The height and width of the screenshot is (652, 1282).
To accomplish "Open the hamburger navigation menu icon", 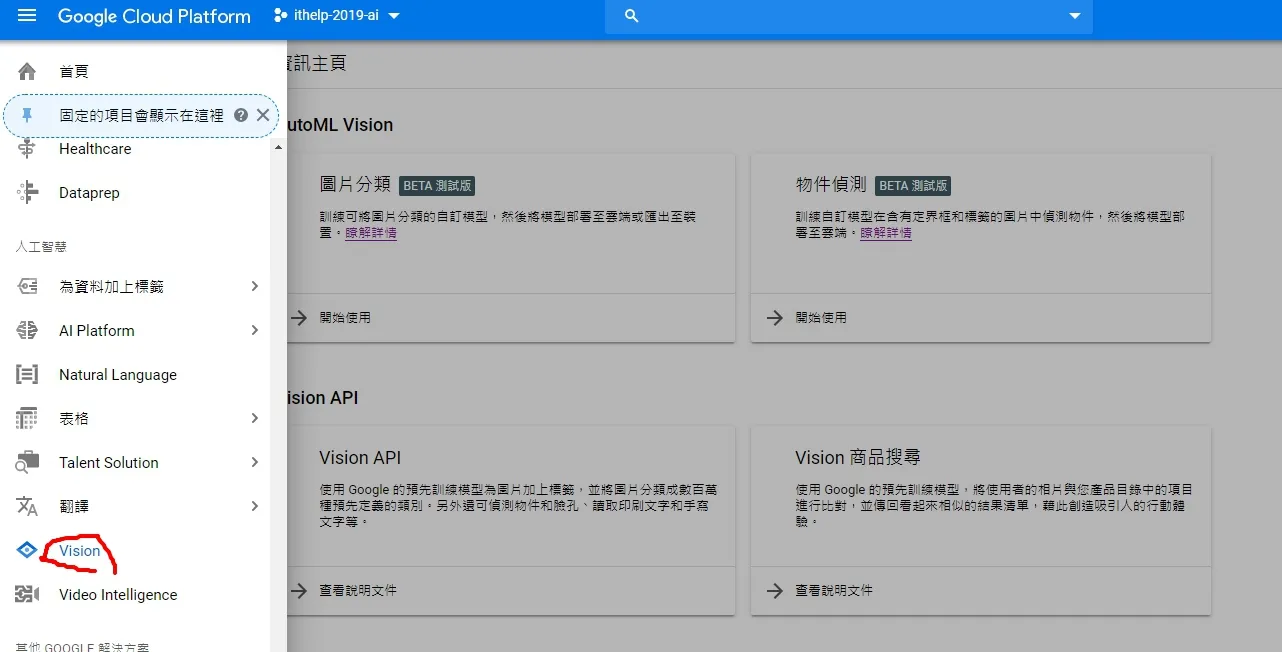I will pyautogui.click(x=27, y=16).
